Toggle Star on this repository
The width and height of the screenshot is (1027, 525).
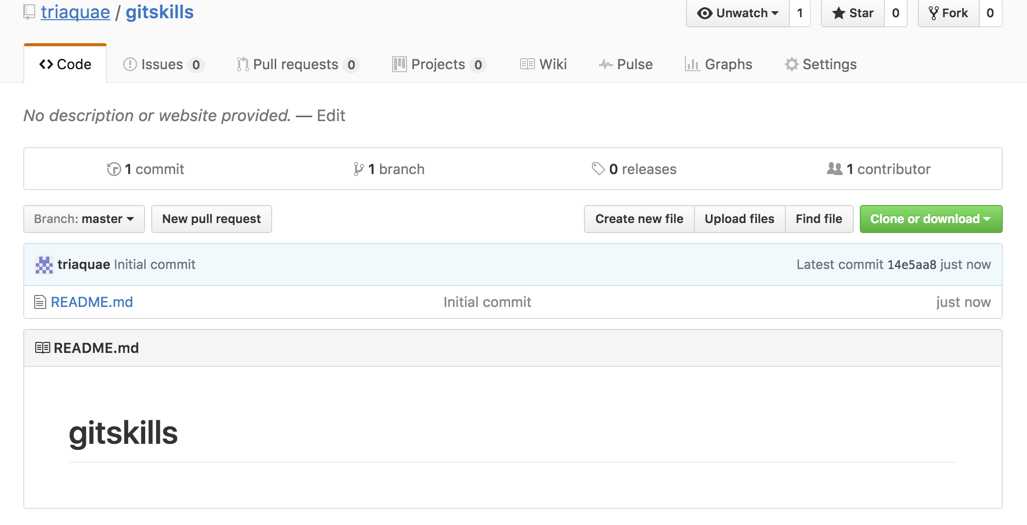853,13
